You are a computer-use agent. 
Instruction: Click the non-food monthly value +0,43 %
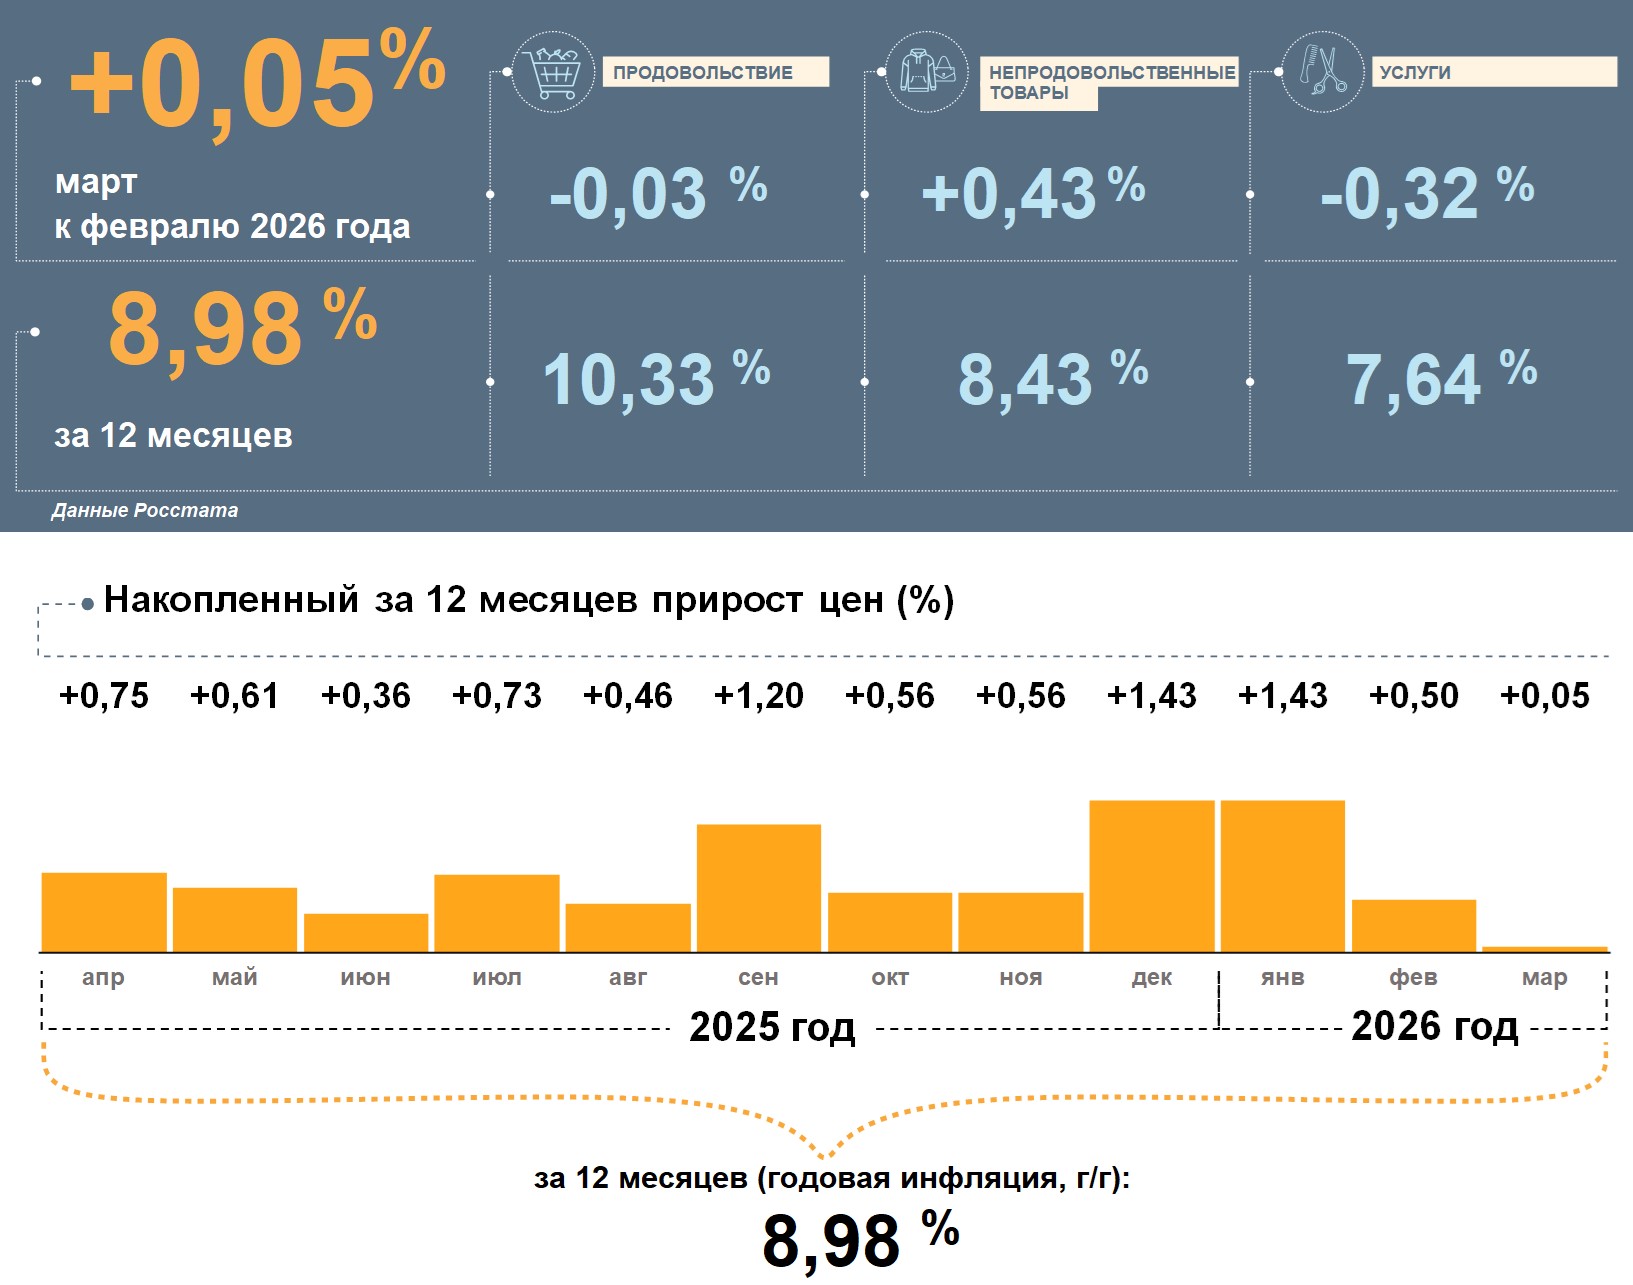pos(1033,192)
